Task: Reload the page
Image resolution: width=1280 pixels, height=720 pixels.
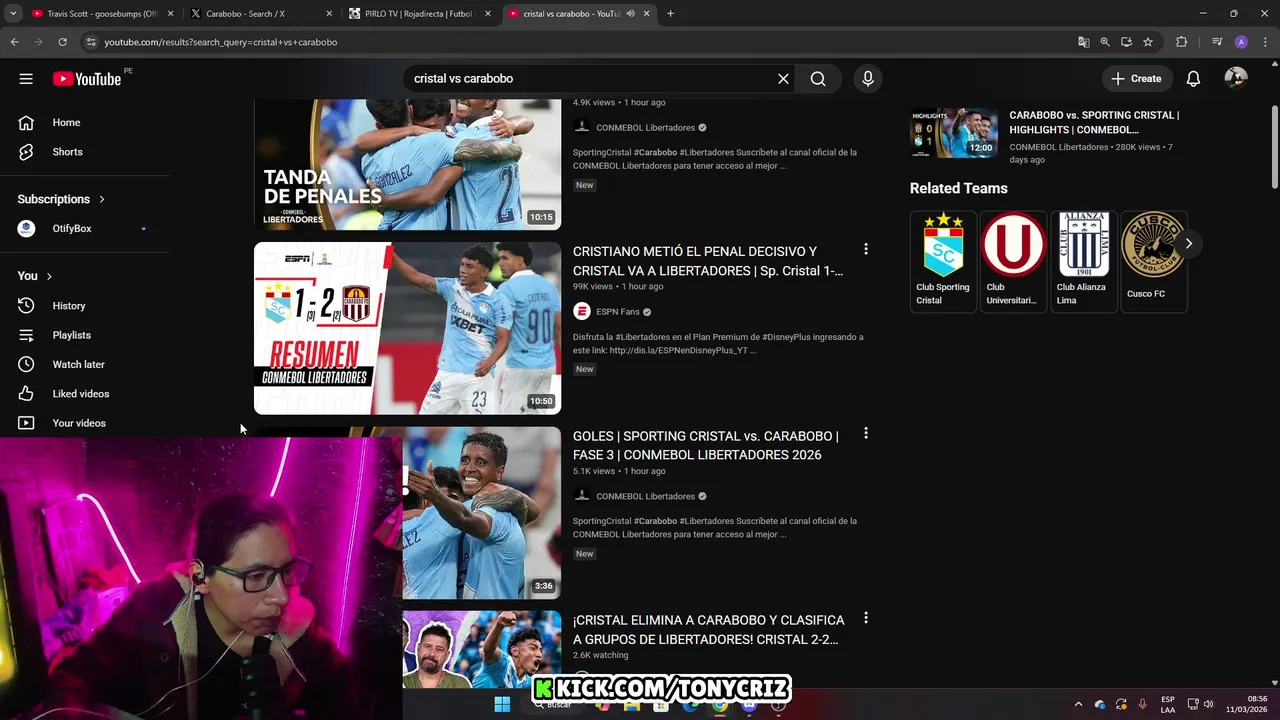Action: [x=62, y=42]
